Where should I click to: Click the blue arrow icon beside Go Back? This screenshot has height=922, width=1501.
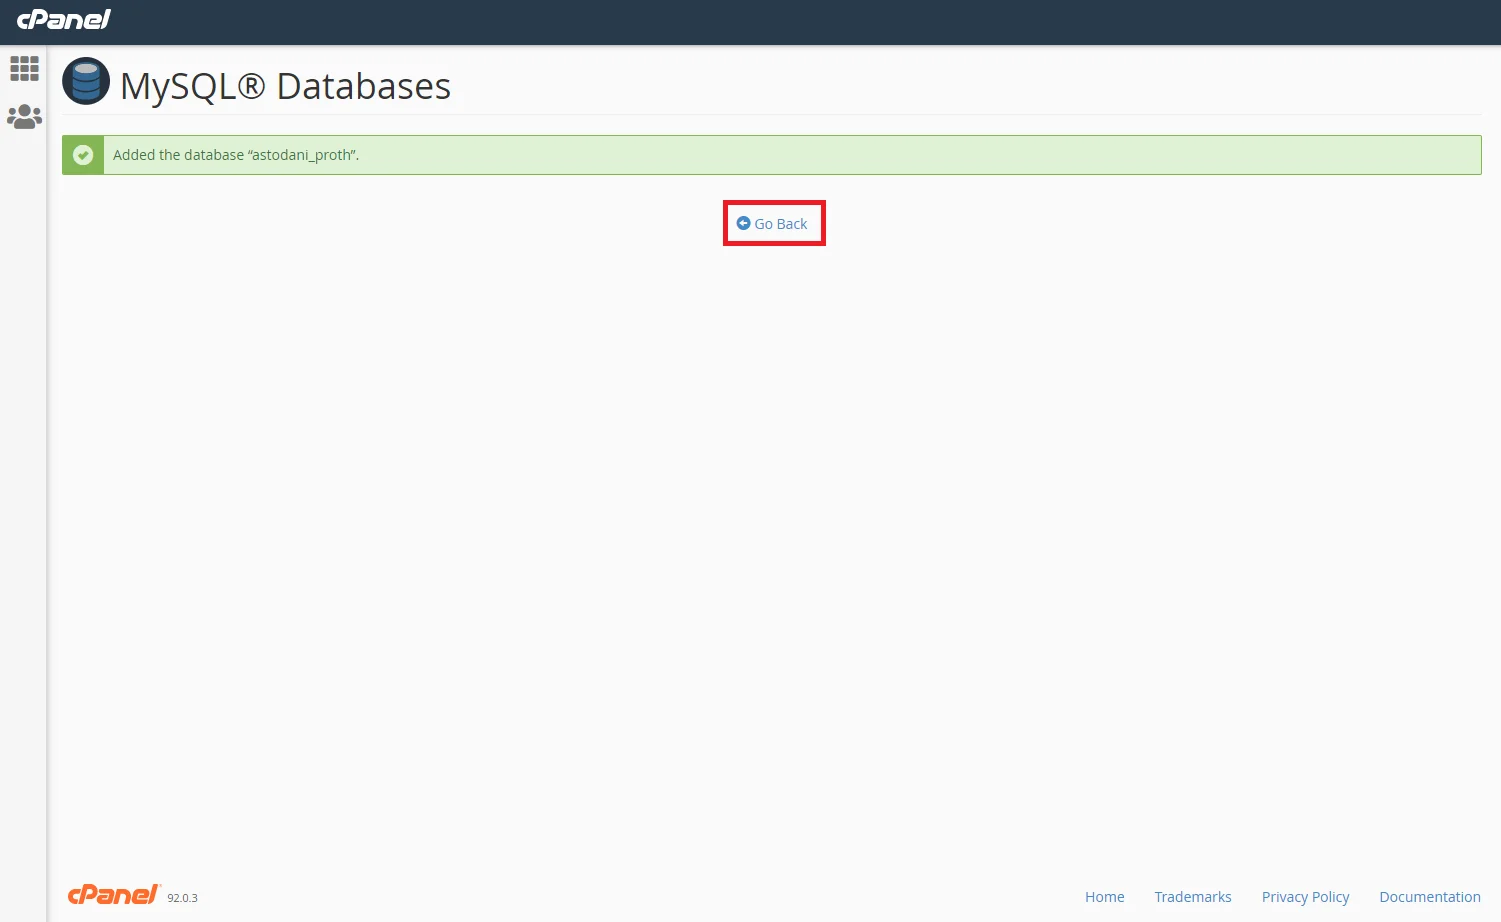743,223
